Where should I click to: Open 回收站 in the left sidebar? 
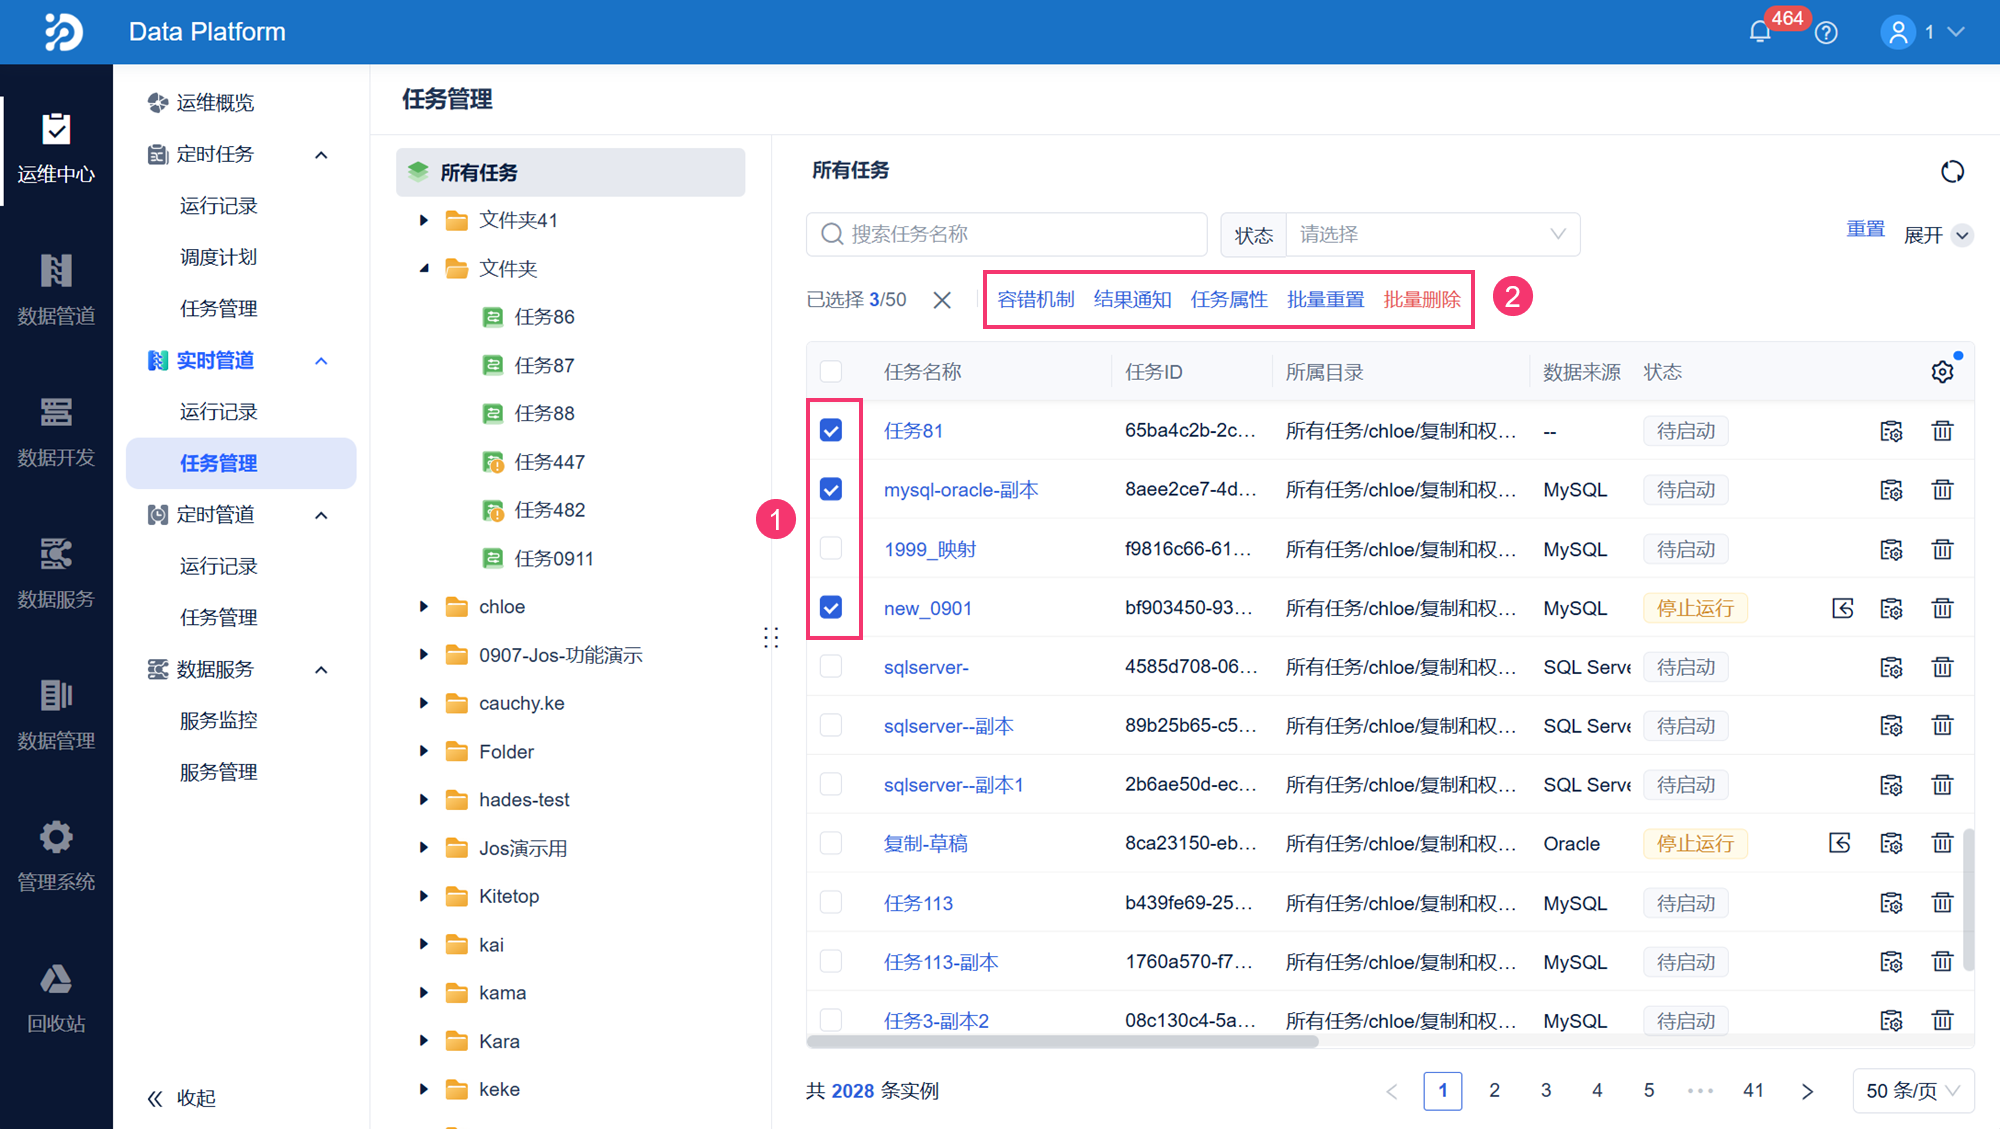(x=56, y=997)
